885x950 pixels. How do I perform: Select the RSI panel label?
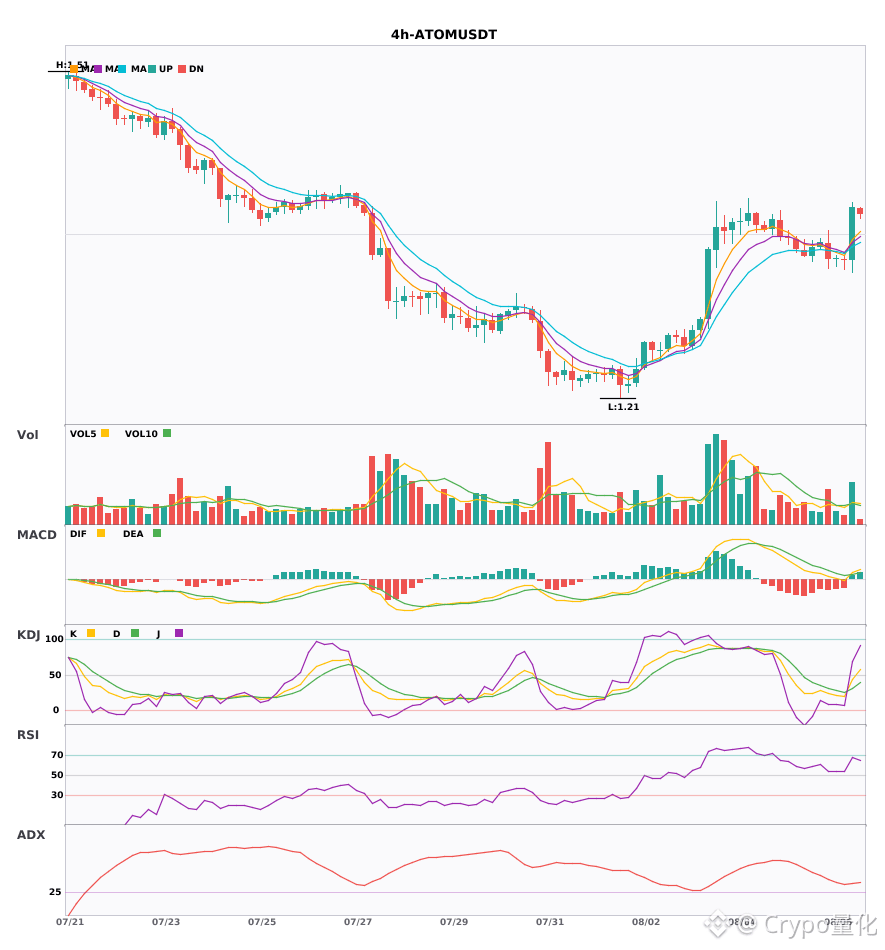[x=28, y=735]
